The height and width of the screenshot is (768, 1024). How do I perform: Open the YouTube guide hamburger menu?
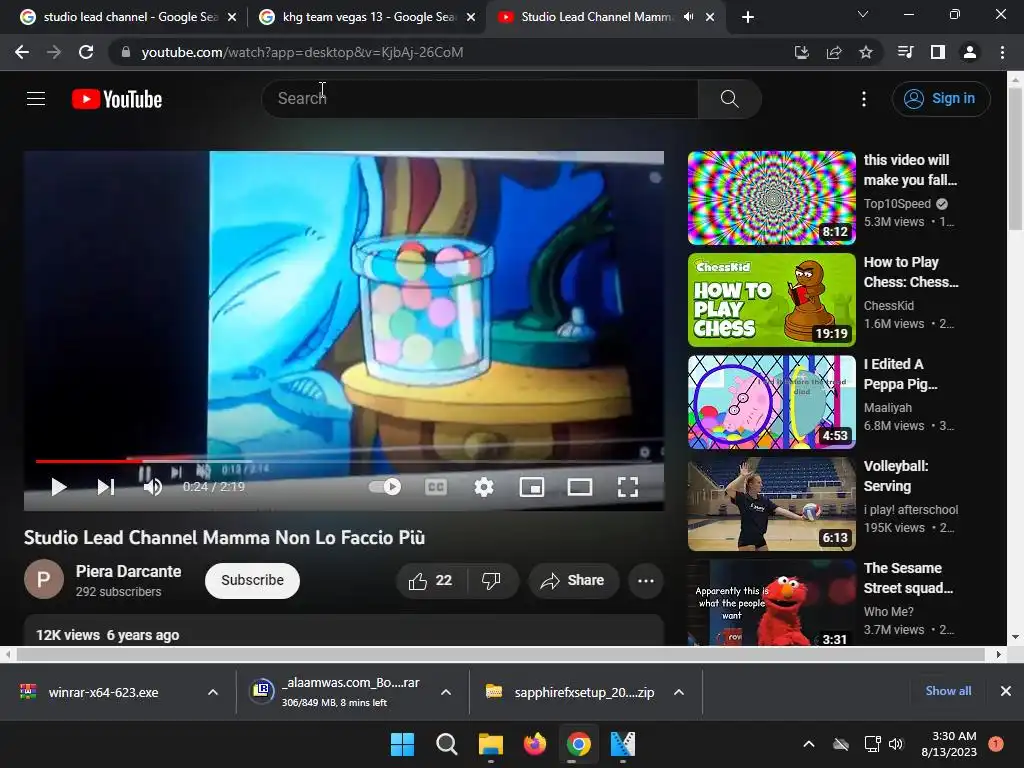pyautogui.click(x=36, y=99)
